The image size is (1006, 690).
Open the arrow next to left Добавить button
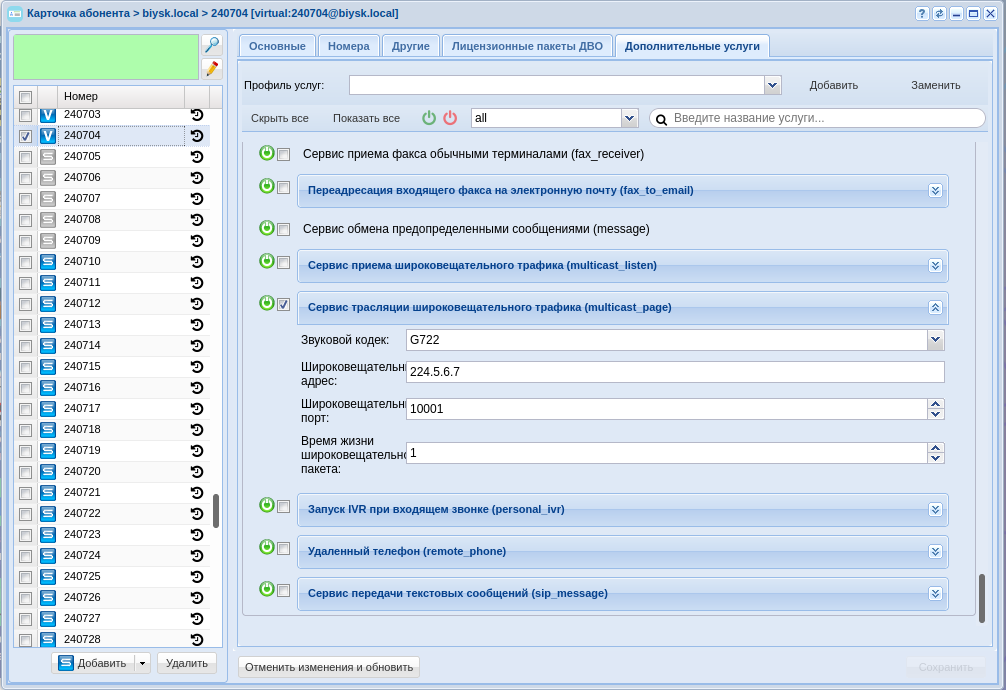tap(142, 663)
